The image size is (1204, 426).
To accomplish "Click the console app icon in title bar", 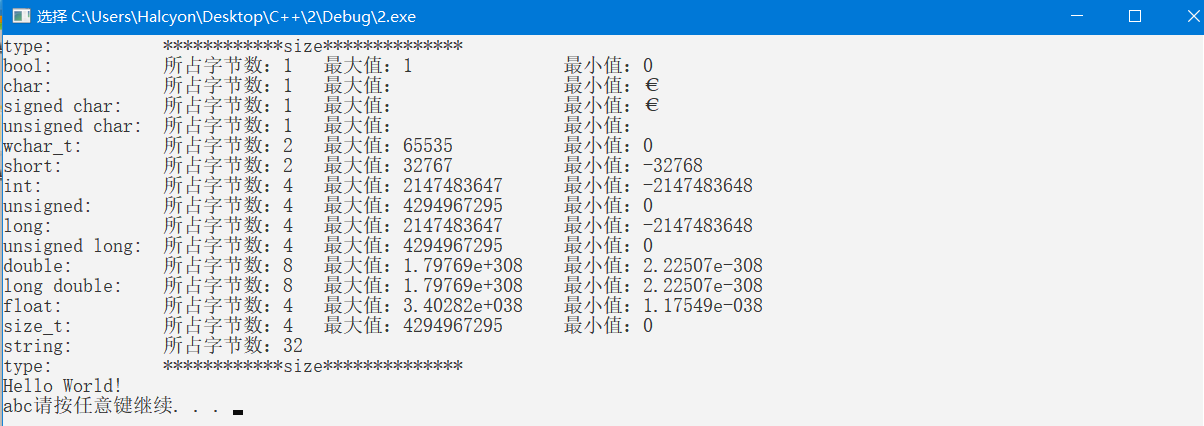I will coord(20,17).
